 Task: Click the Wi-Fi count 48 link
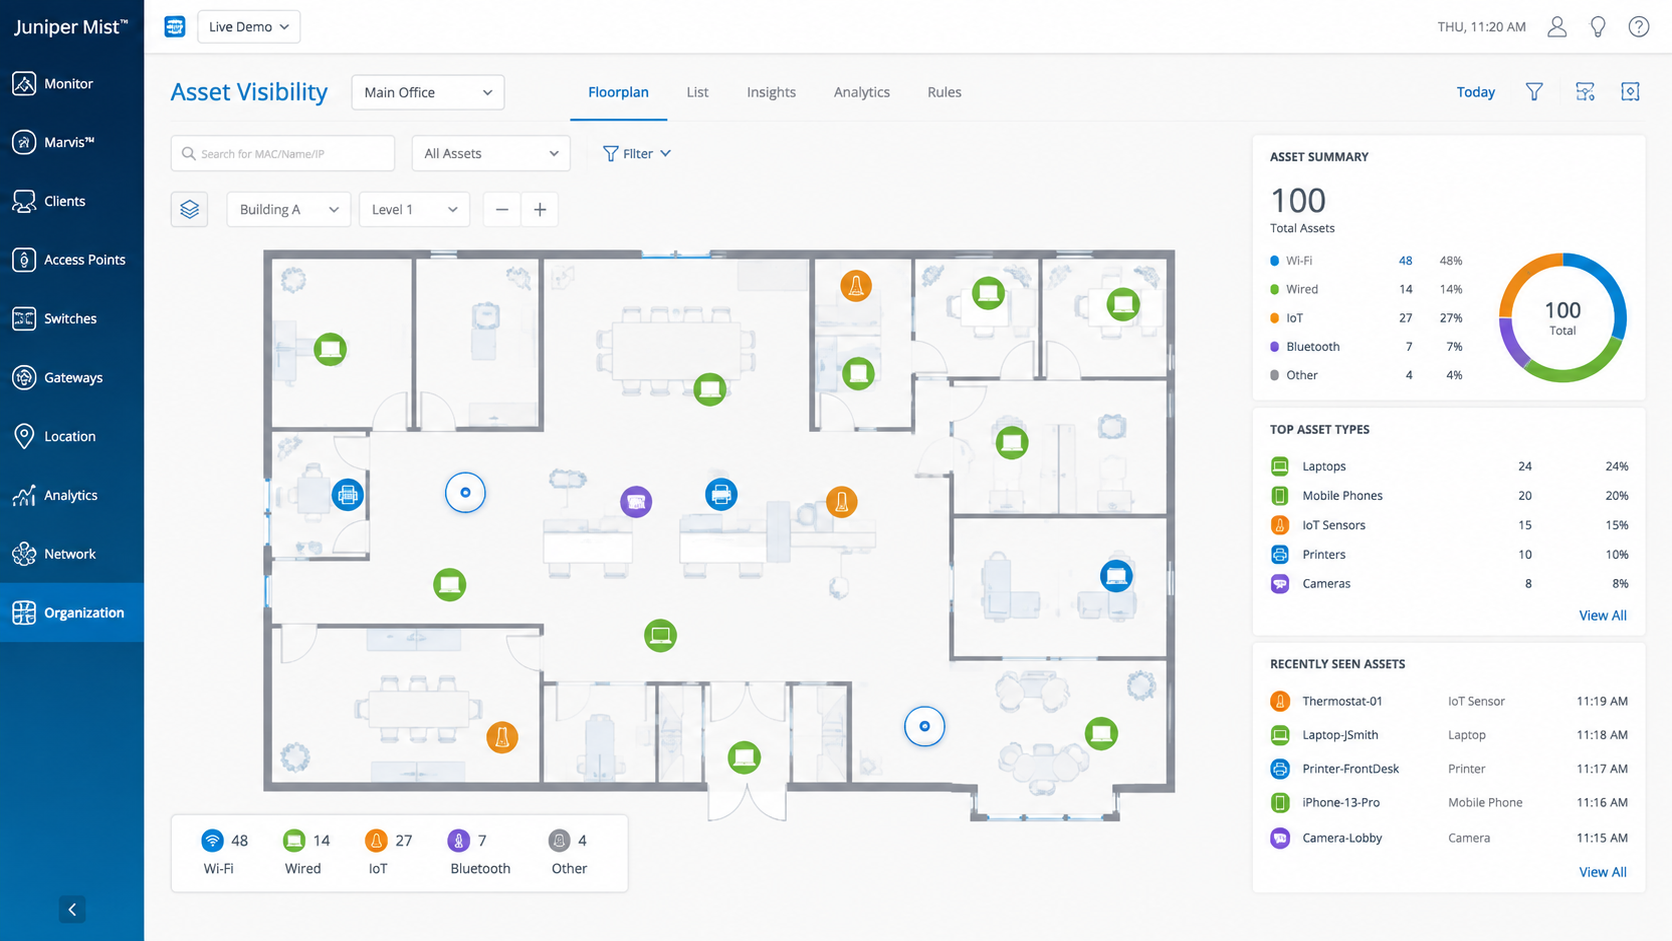point(1405,260)
